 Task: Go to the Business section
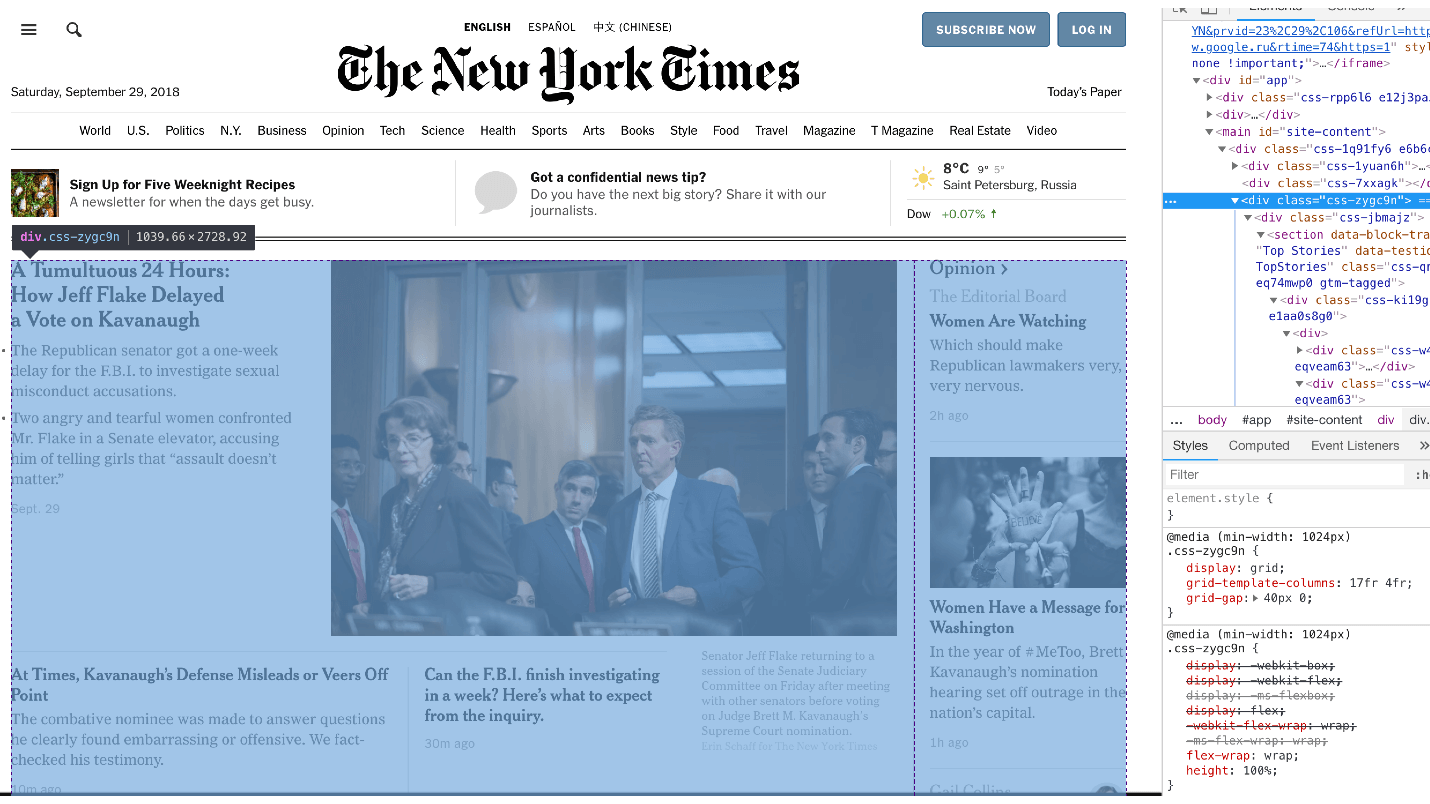pyautogui.click(x=282, y=131)
